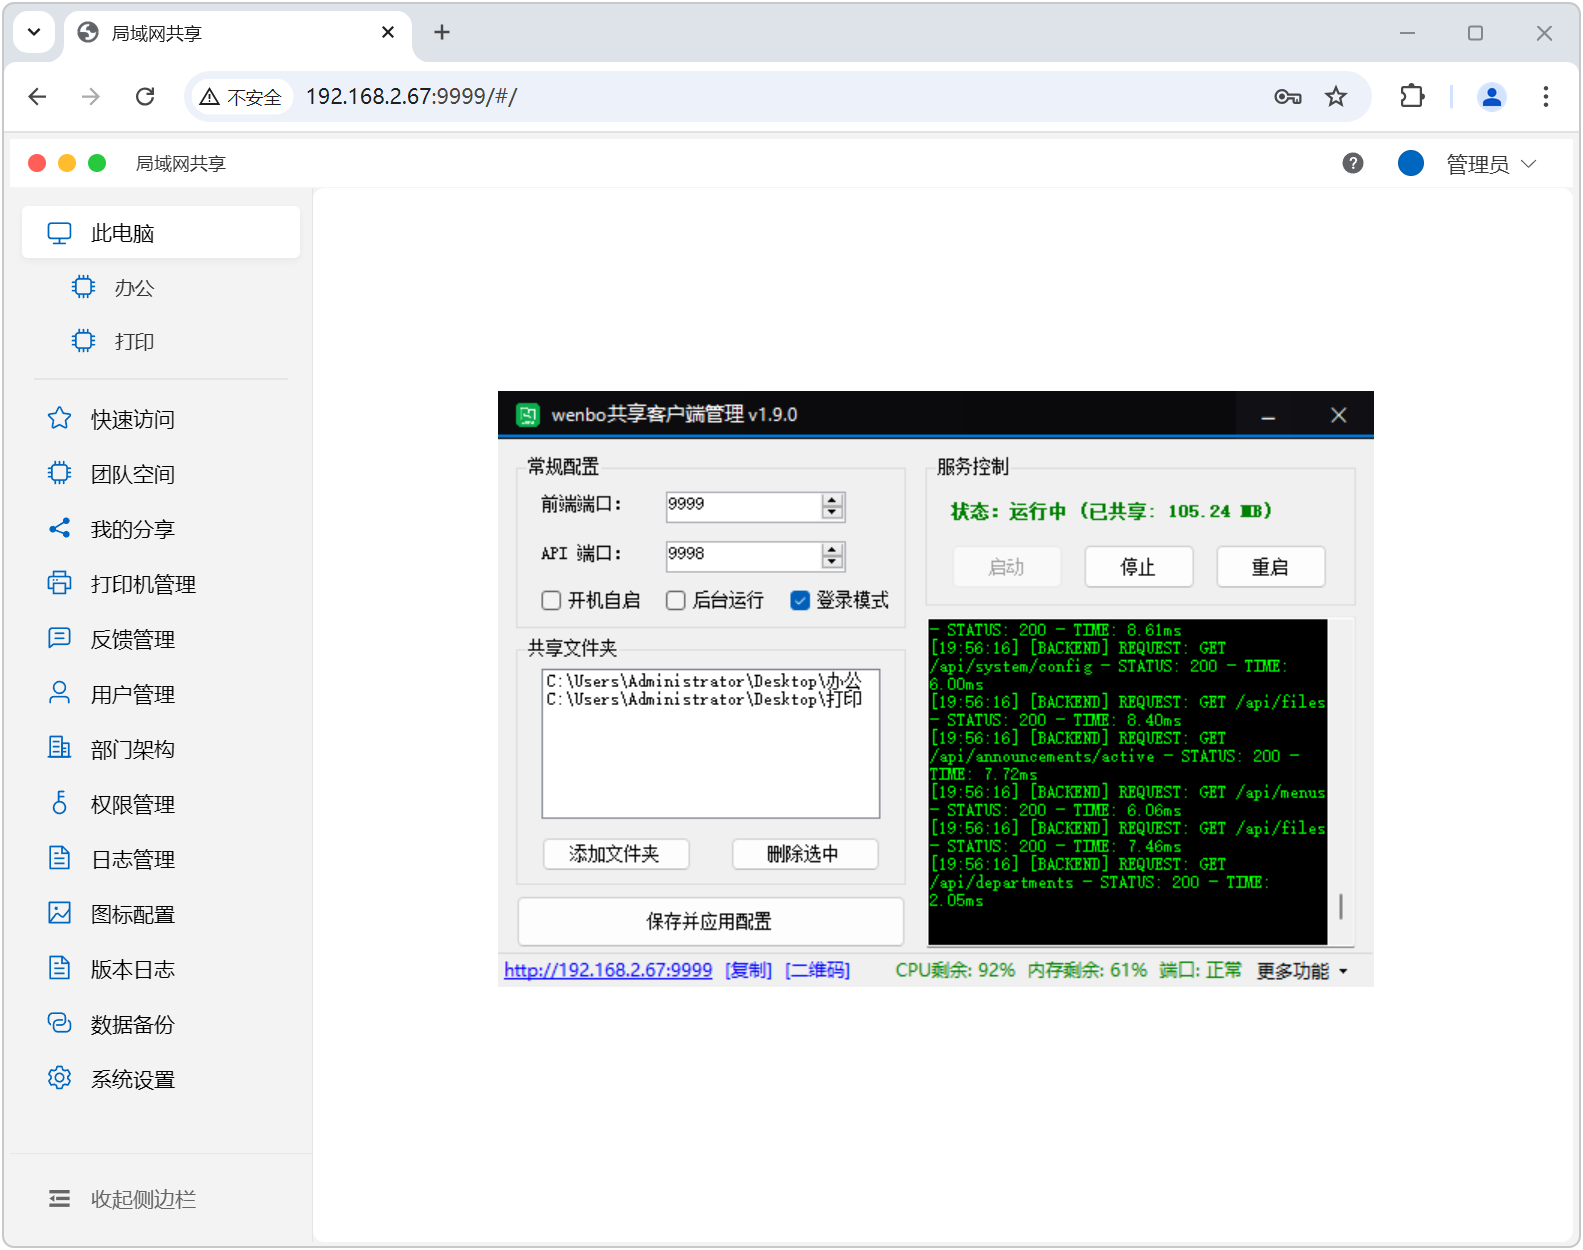Open the http://192.168.2.67:9999 link

[x=608, y=970]
